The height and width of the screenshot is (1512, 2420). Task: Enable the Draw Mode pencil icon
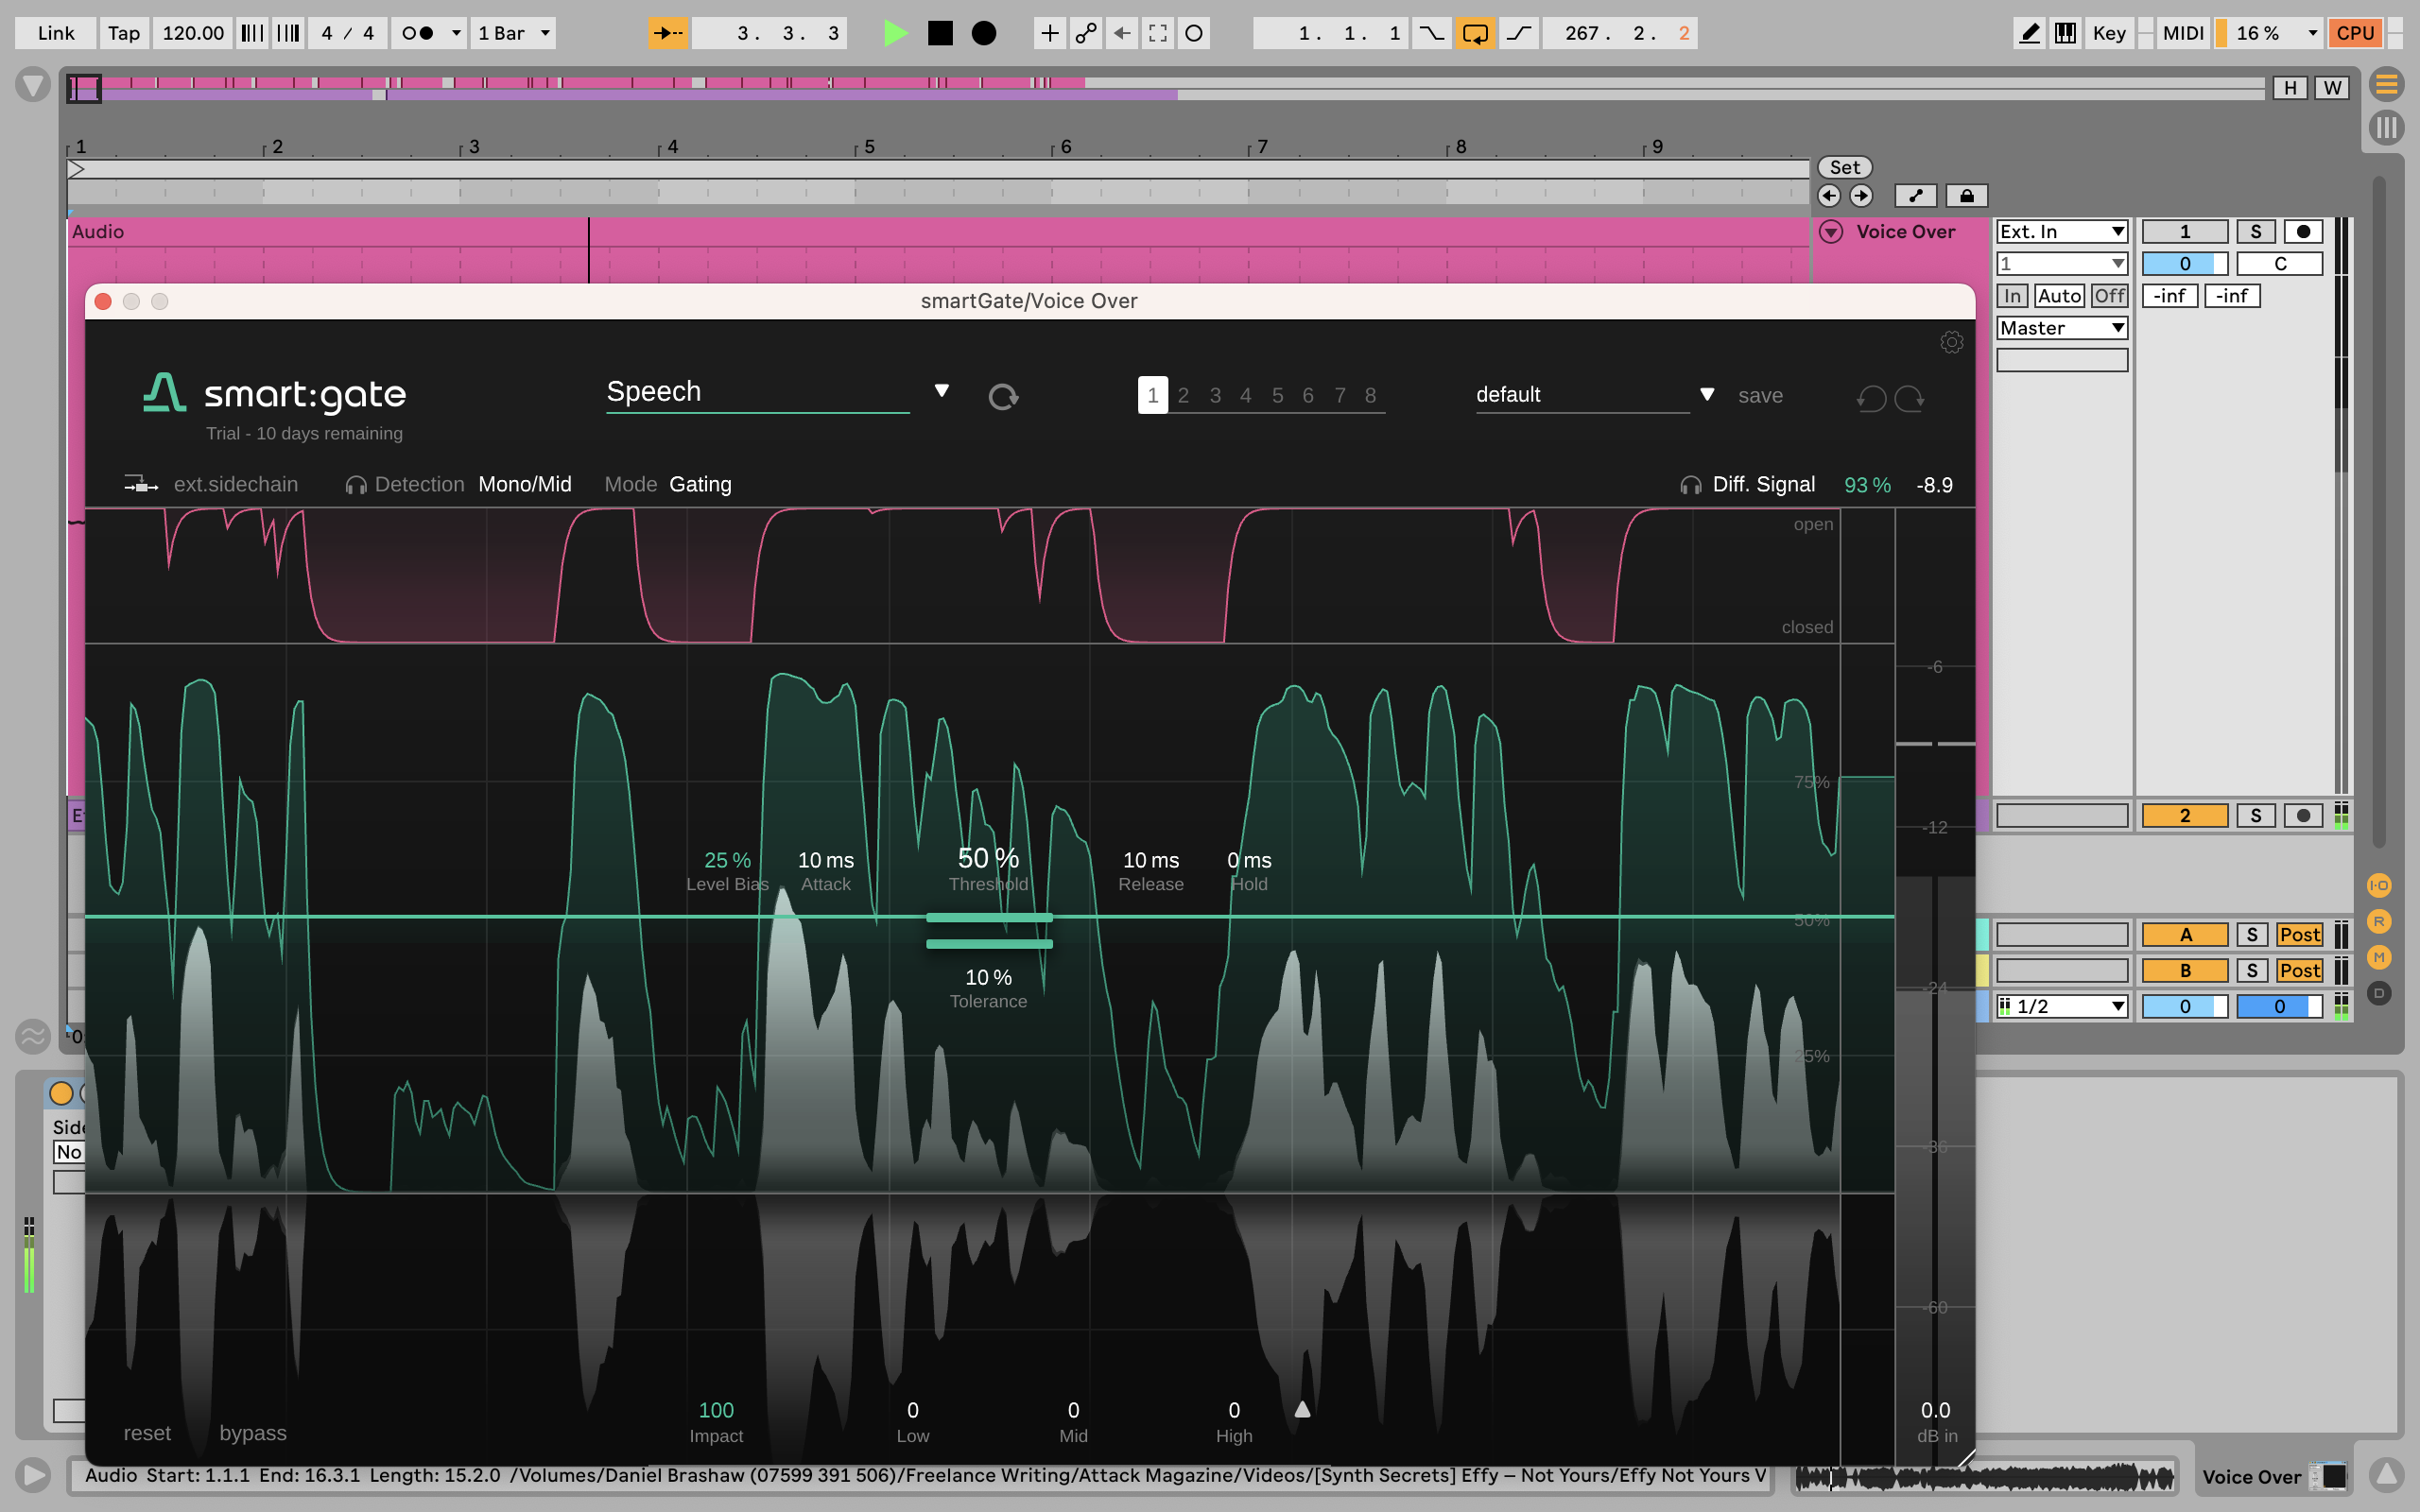(2029, 33)
